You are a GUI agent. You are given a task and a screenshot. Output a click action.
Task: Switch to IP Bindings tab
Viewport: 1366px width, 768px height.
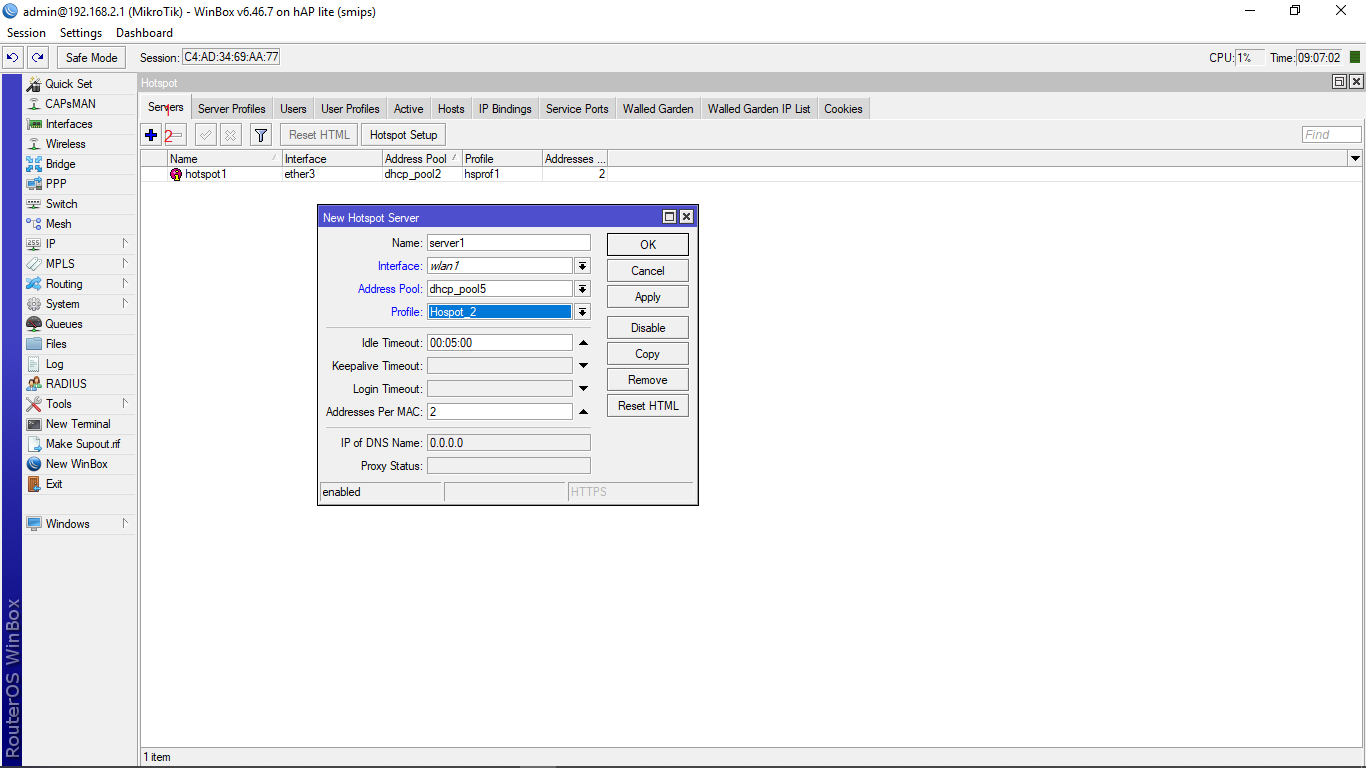coord(505,109)
